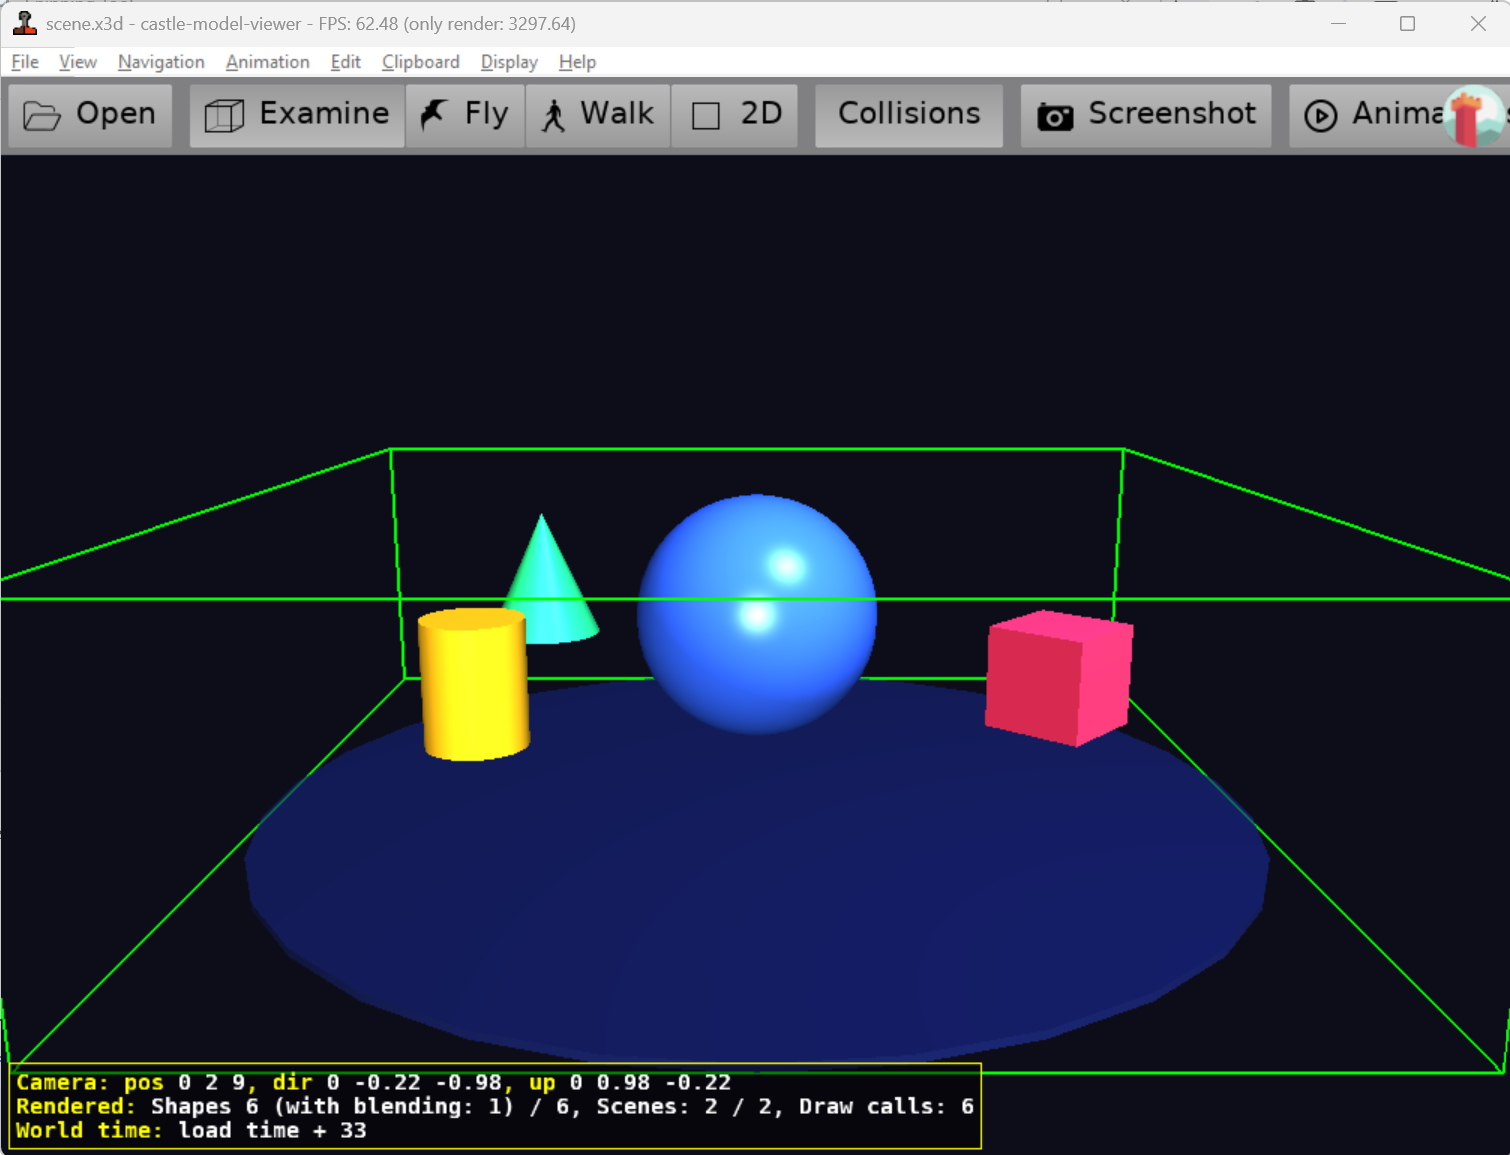This screenshot has height=1155, width=1510.
Task: Expand the Display menu
Action: pos(509,62)
